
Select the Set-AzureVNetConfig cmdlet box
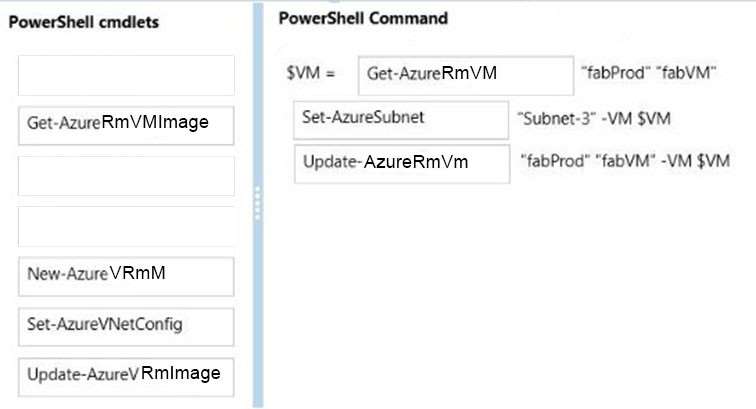pyautogui.click(x=126, y=327)
